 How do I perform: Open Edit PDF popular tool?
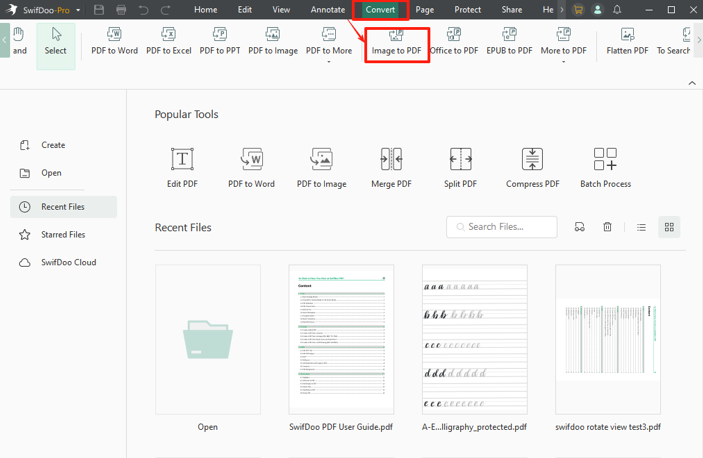pos(182,168)
